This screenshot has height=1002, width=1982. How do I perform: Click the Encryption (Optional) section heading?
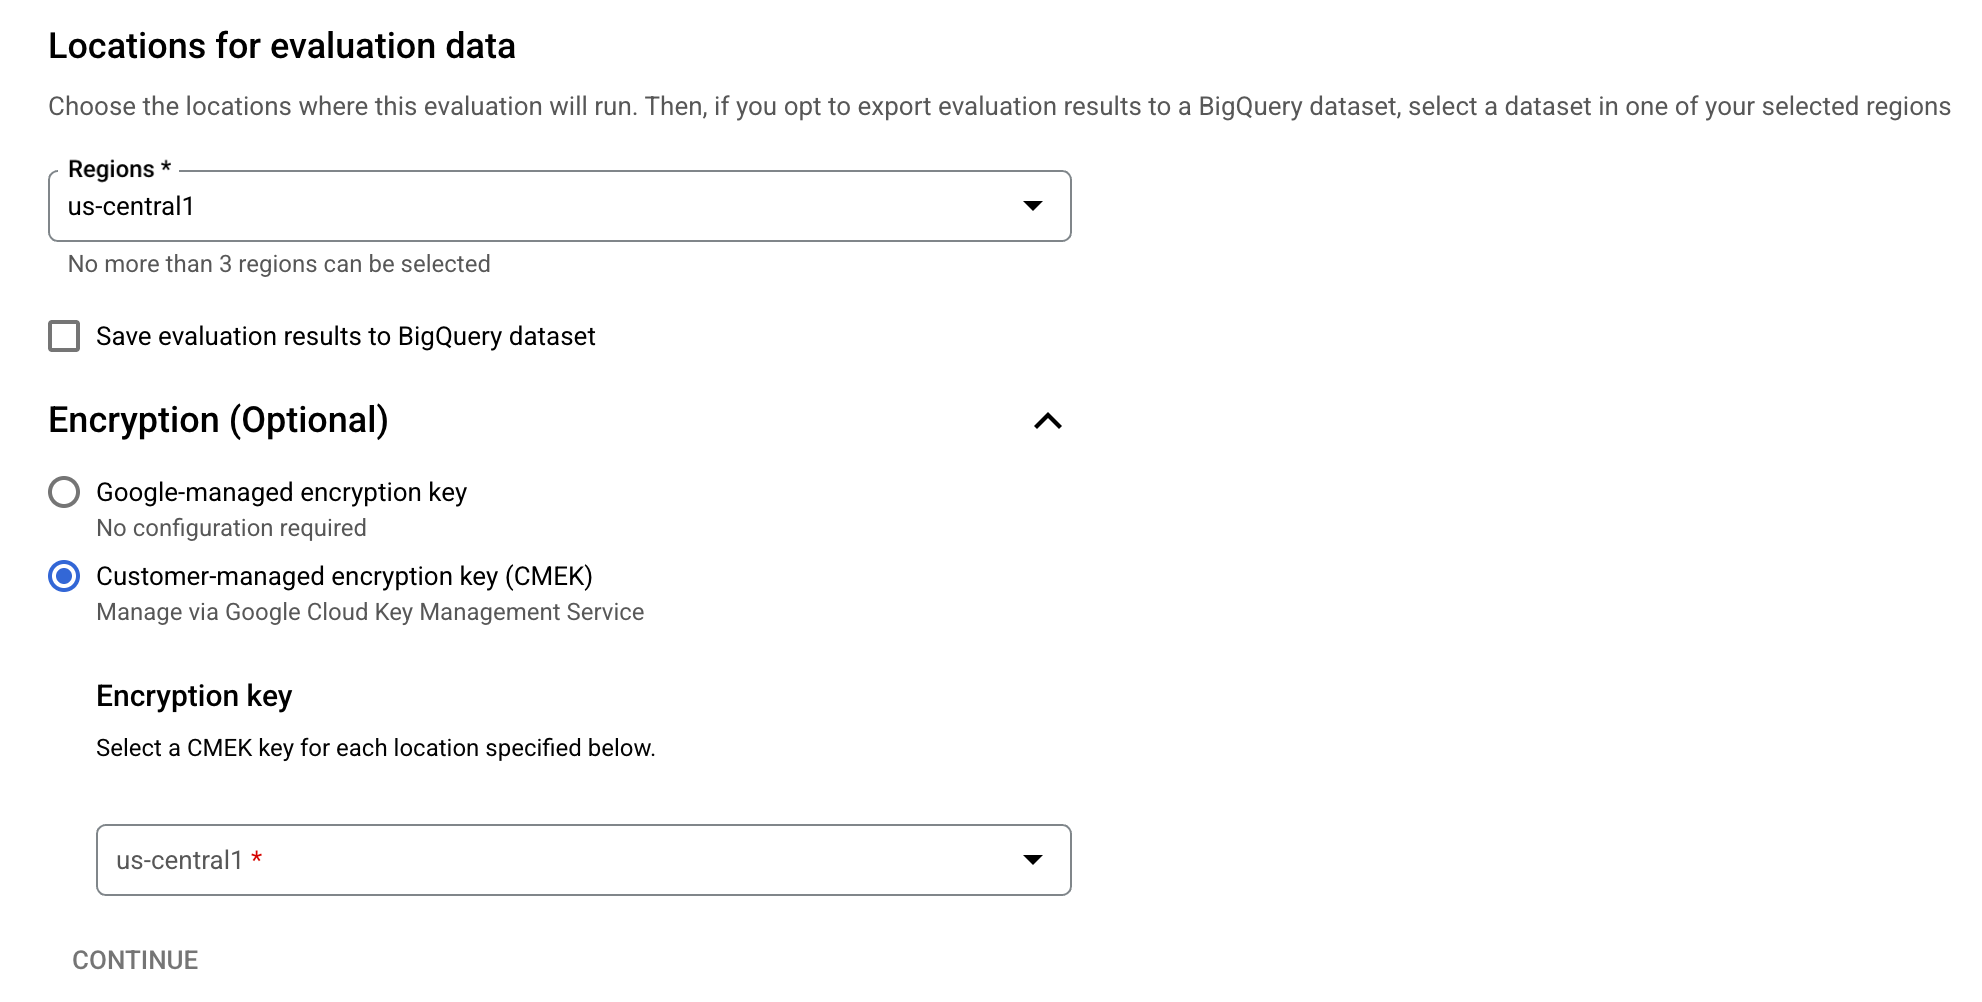[218, 421]
